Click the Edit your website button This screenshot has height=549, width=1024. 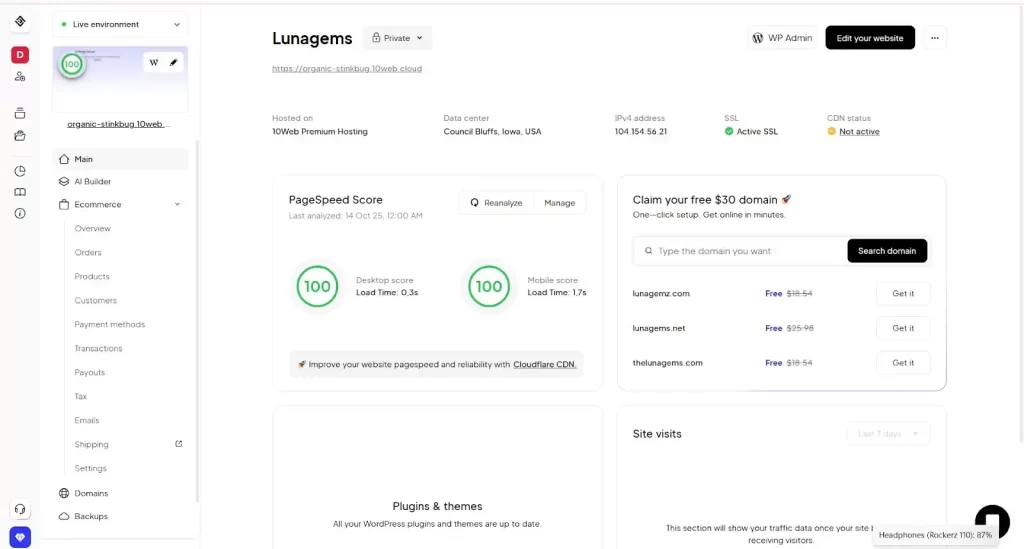(x=869, y=38)
